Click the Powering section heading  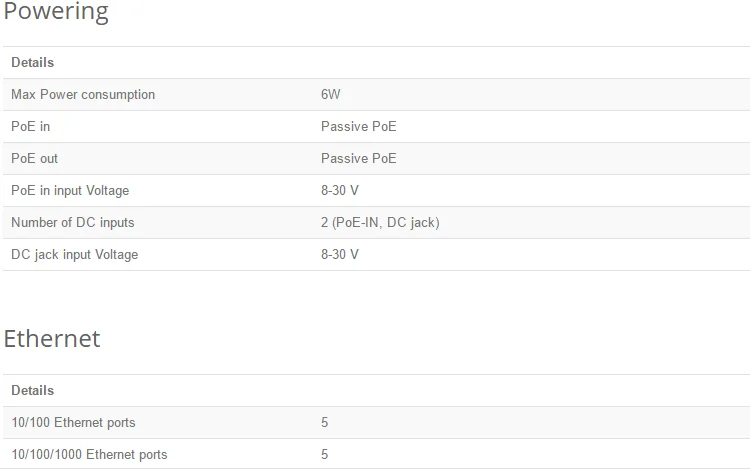click(56, 11)
